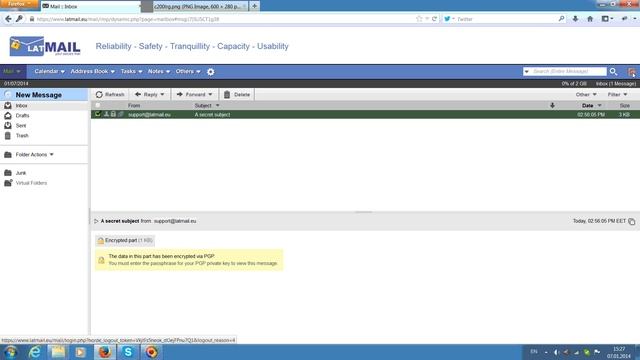The width and height of the screenshot is (640, 360).
Task: Click 'A secret subject' in message row
Action: [212, 115]
